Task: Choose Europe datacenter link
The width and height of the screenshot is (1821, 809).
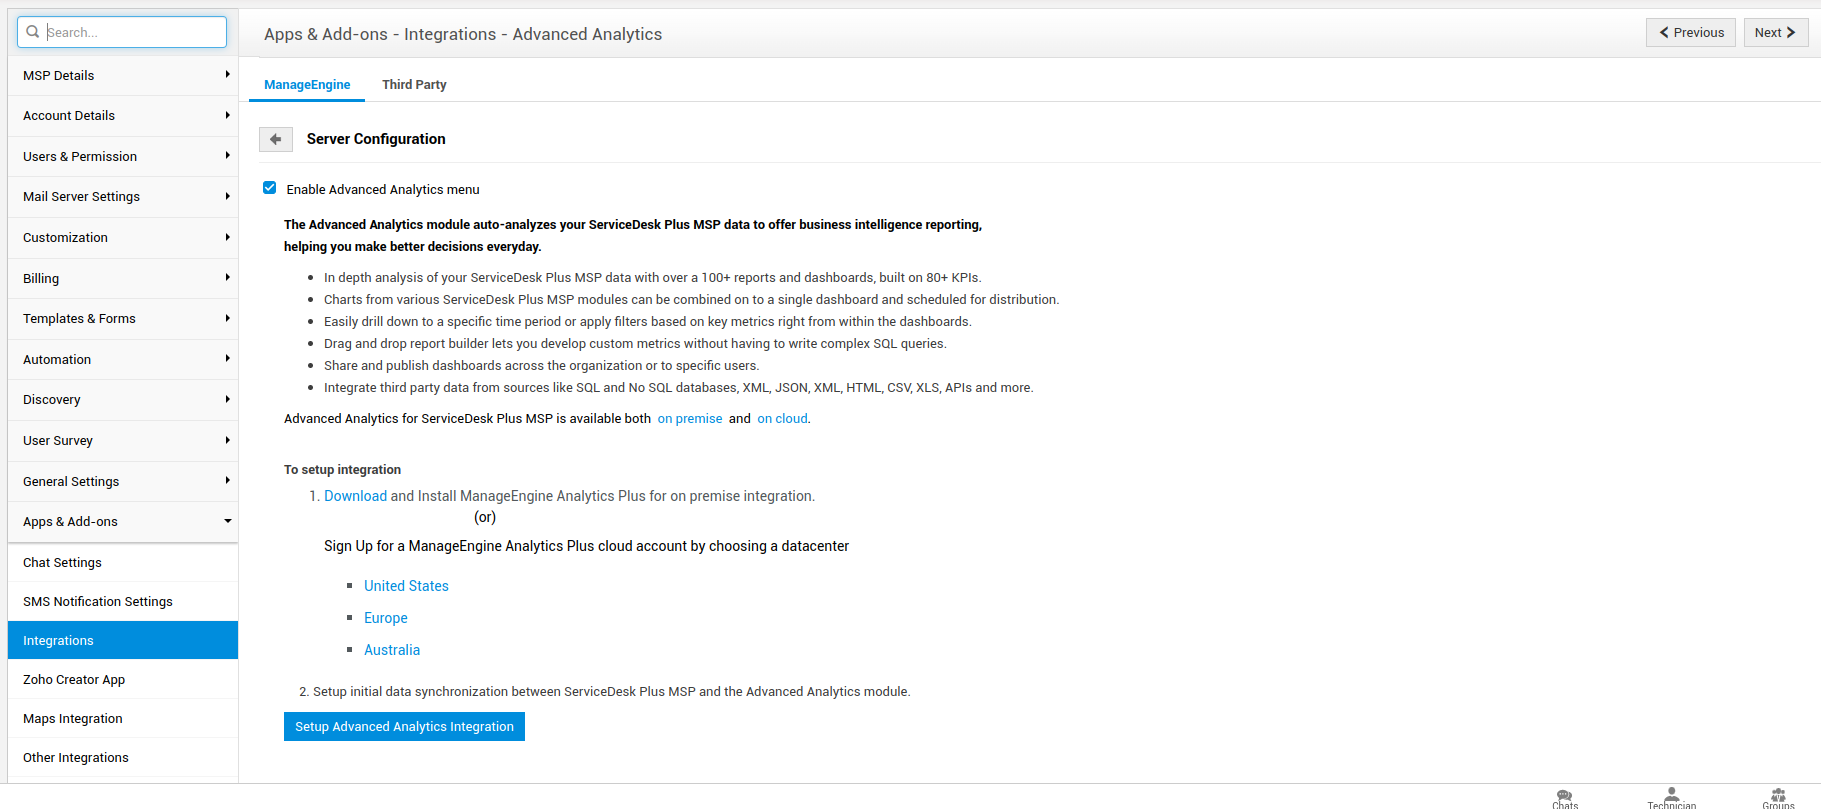Action: point(386,618)
